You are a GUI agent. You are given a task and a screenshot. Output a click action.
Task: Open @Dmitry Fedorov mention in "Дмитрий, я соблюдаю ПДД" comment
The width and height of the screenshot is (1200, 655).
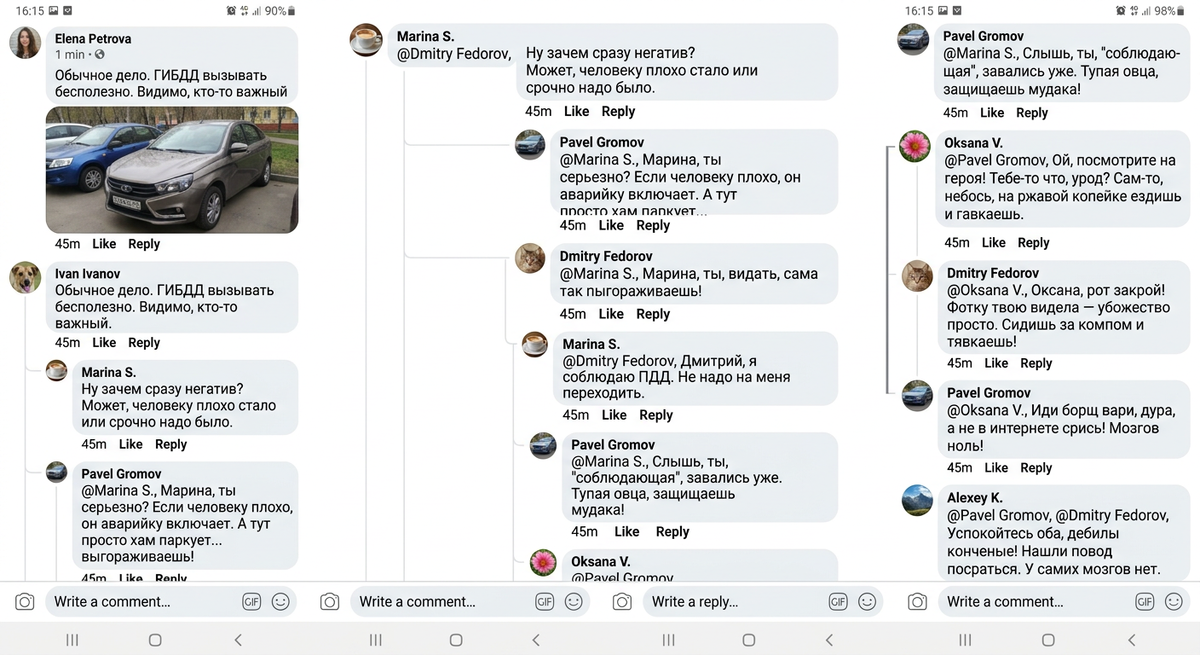tap(619, 361)
